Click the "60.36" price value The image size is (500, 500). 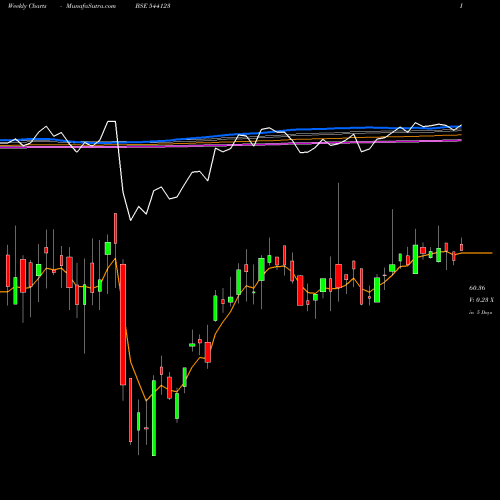477,288
